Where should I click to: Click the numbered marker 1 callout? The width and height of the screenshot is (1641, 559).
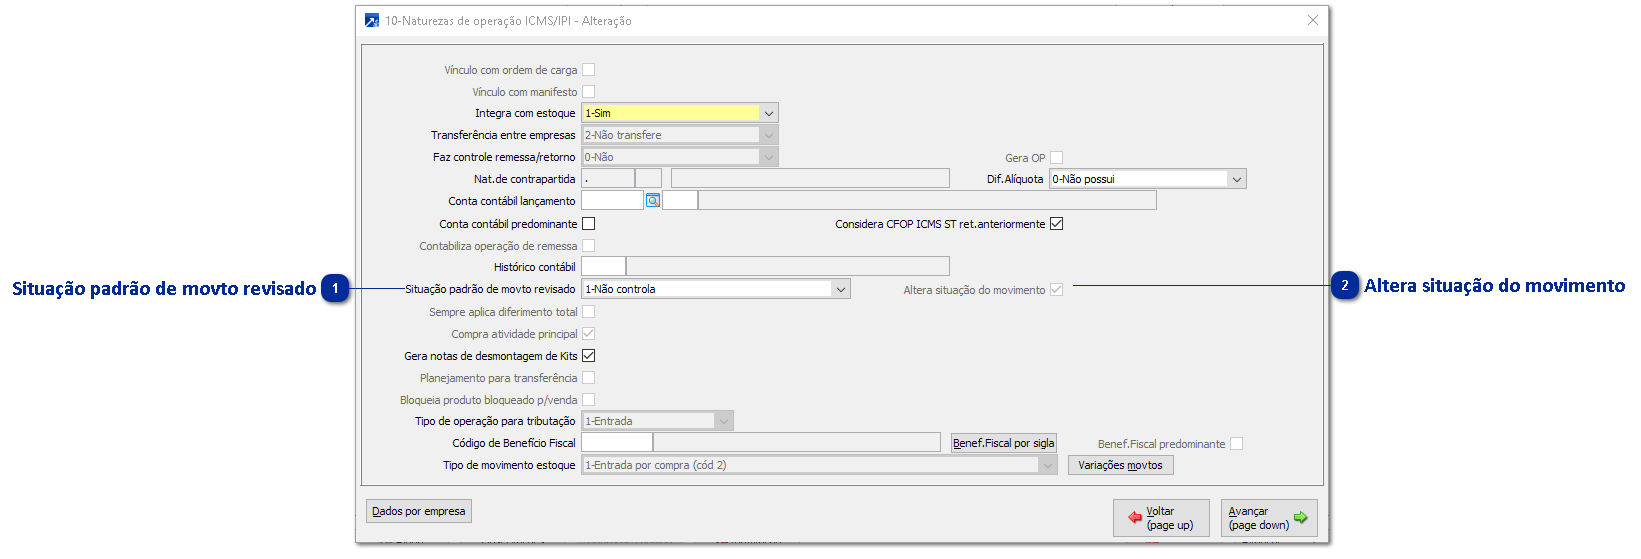point(336,289)
